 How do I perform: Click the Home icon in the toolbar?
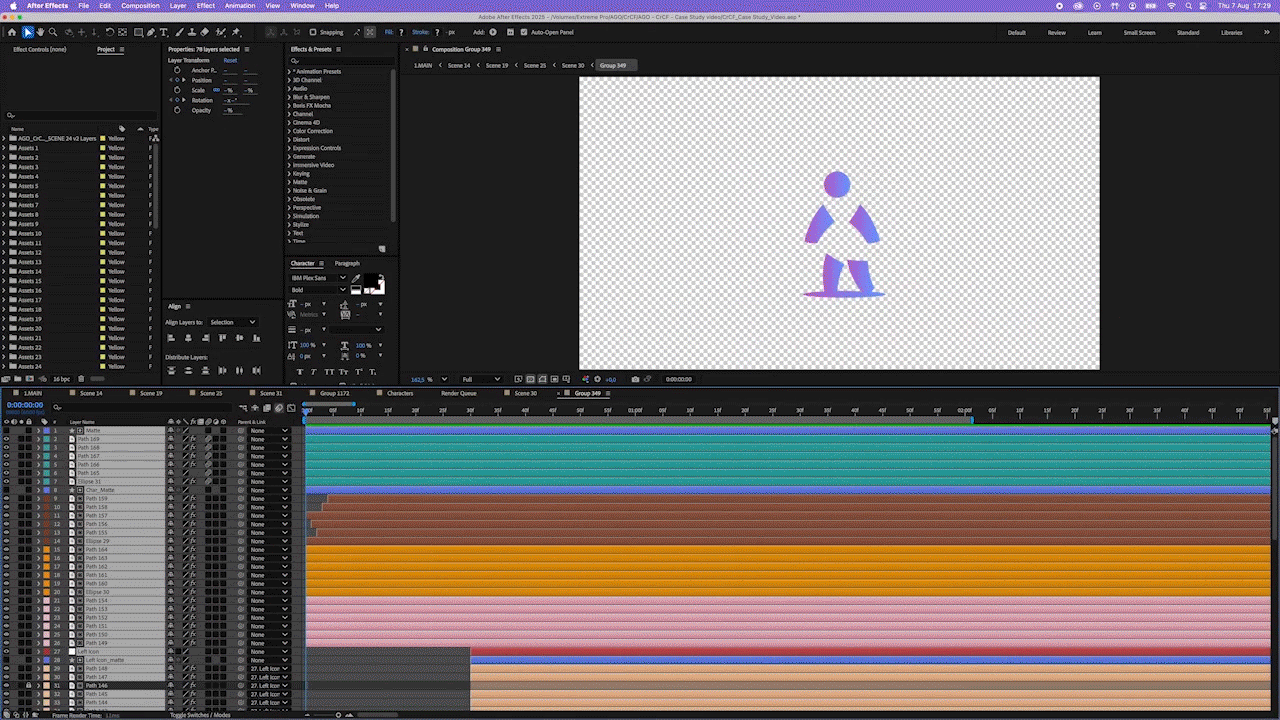click(11, 32)
